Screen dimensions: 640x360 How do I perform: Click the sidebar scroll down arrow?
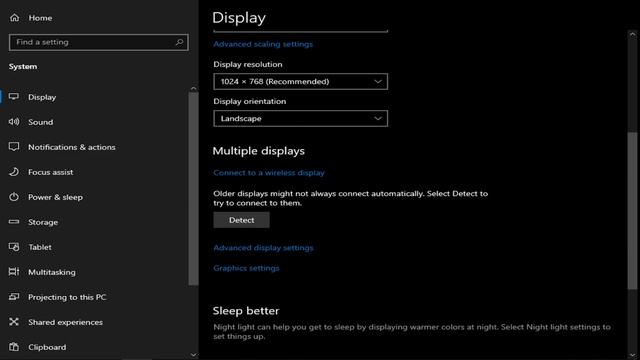[193, 355]
